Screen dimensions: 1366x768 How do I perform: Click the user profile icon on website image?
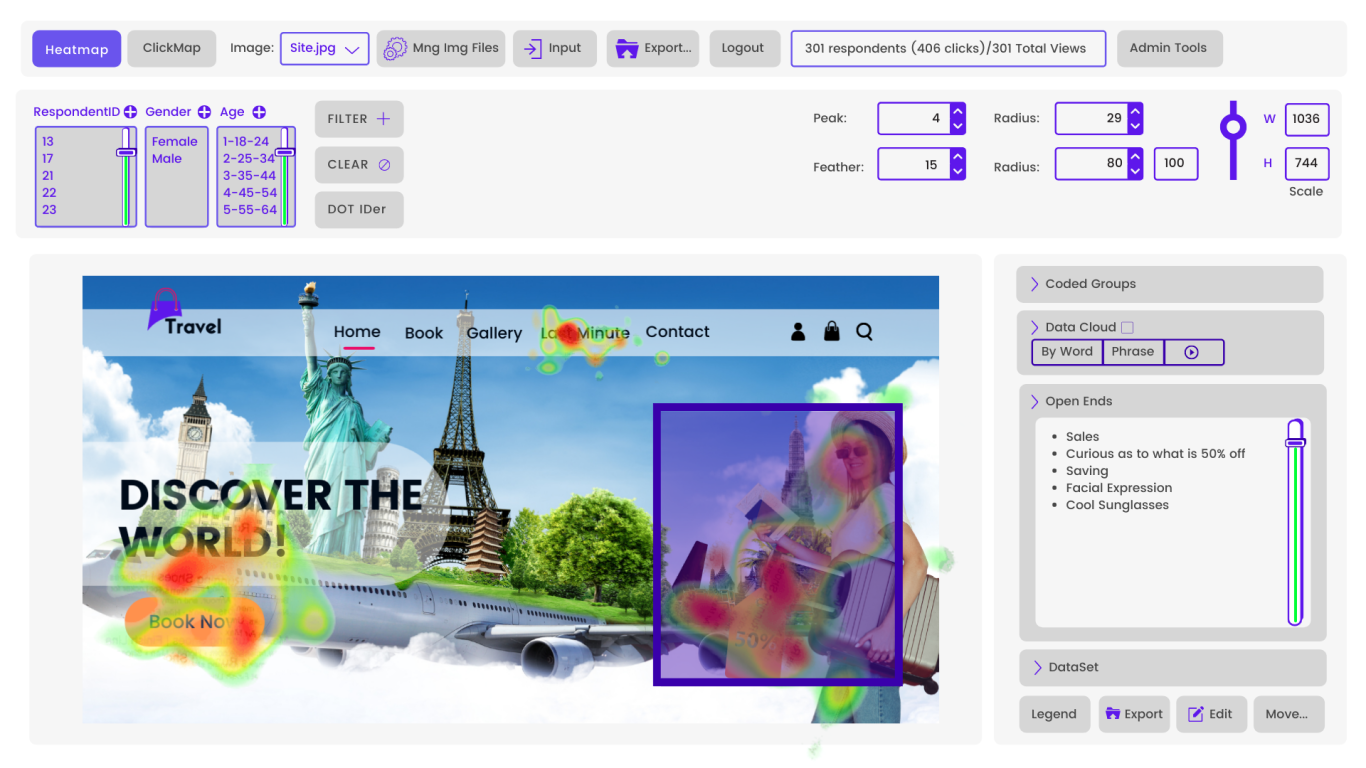point(798,331)
